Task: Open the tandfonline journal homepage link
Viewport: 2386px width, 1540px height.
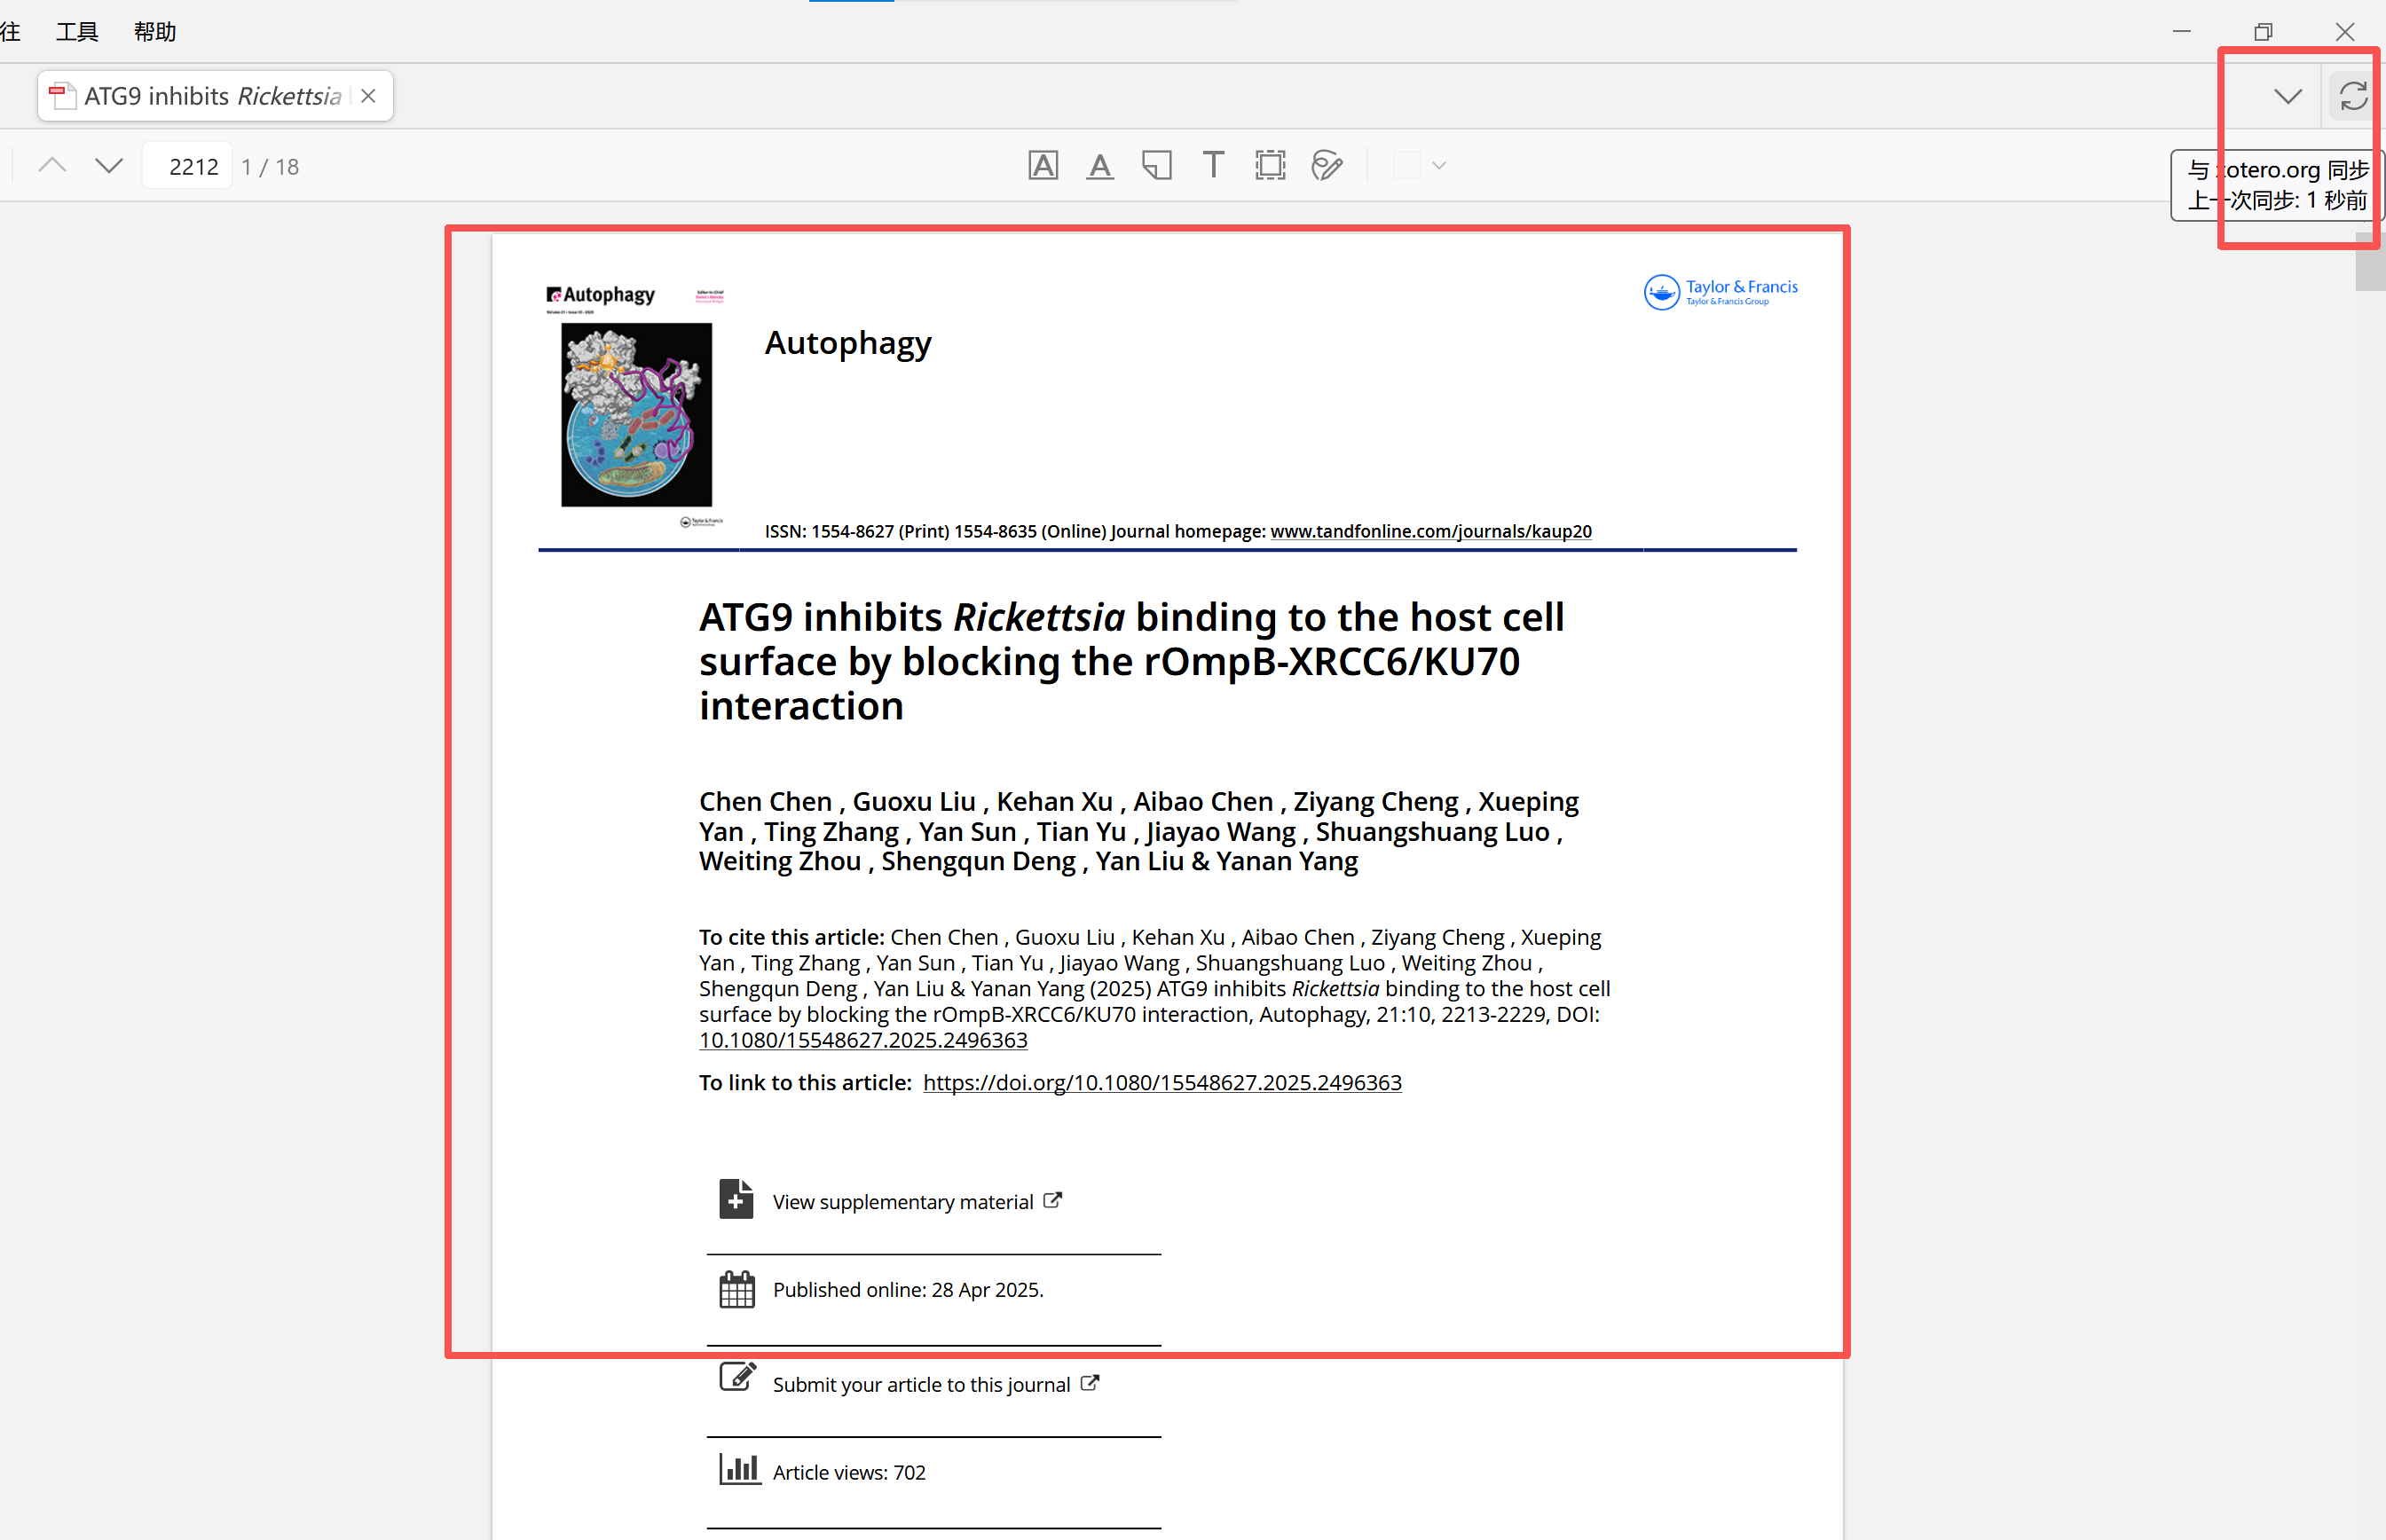Action: click(x=1430, y=531)
